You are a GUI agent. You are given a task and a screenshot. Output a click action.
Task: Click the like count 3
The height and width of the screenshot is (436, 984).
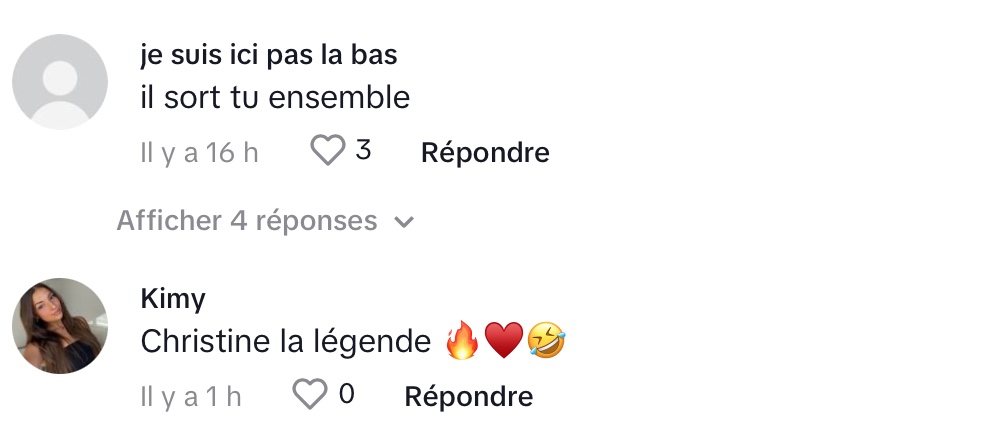(363, 151)
